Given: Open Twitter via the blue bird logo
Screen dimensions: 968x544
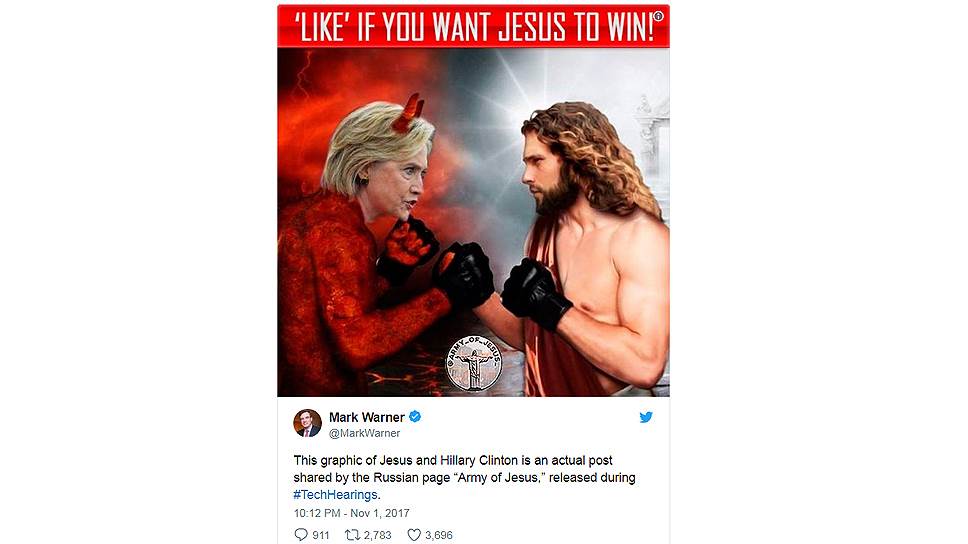Looking at the screenshot, I should (646, 417).
